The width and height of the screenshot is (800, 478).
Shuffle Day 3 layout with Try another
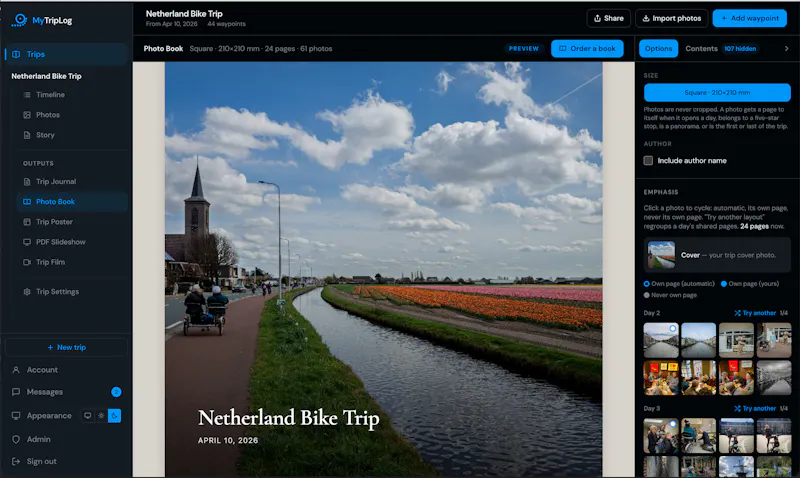[755, 409]
